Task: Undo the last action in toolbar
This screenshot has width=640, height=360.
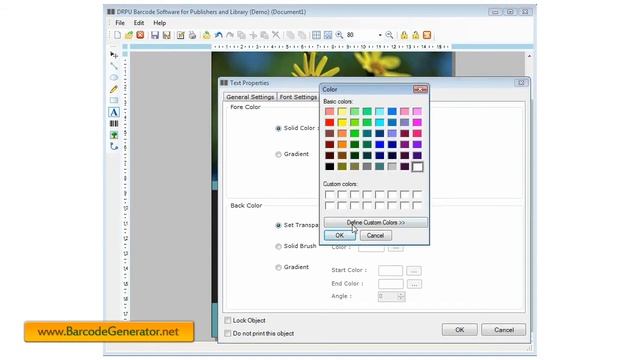Action: (x=218, y=35)
